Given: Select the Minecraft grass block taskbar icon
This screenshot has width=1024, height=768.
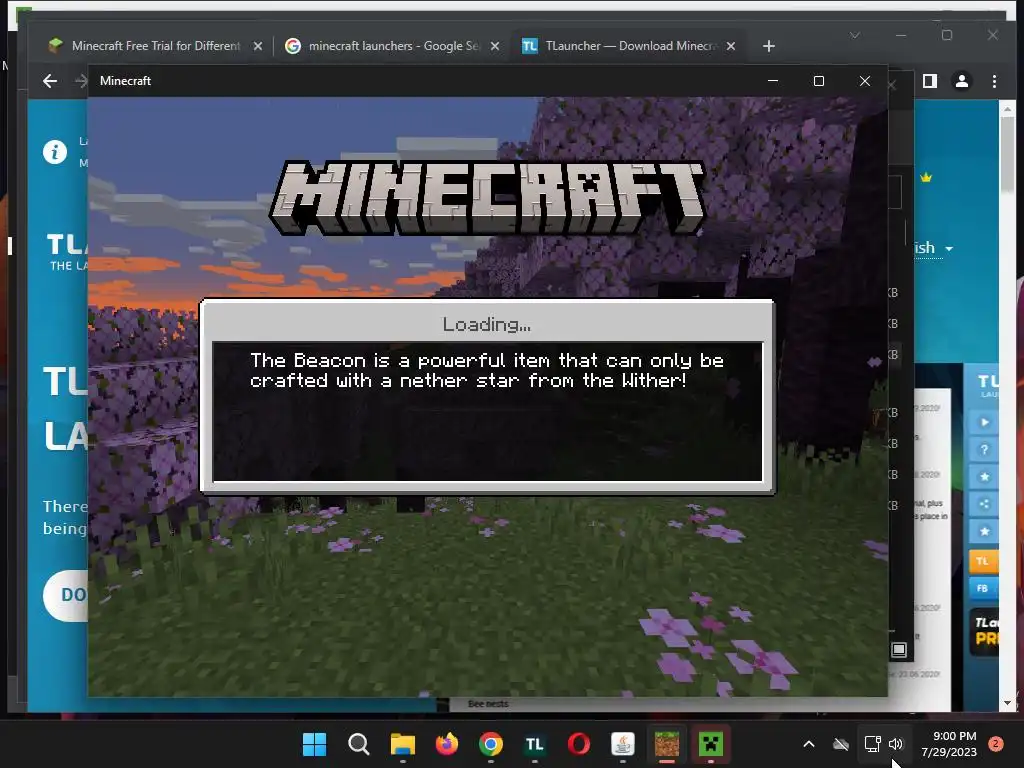Looking at the screenshot, I should [667, 744].
